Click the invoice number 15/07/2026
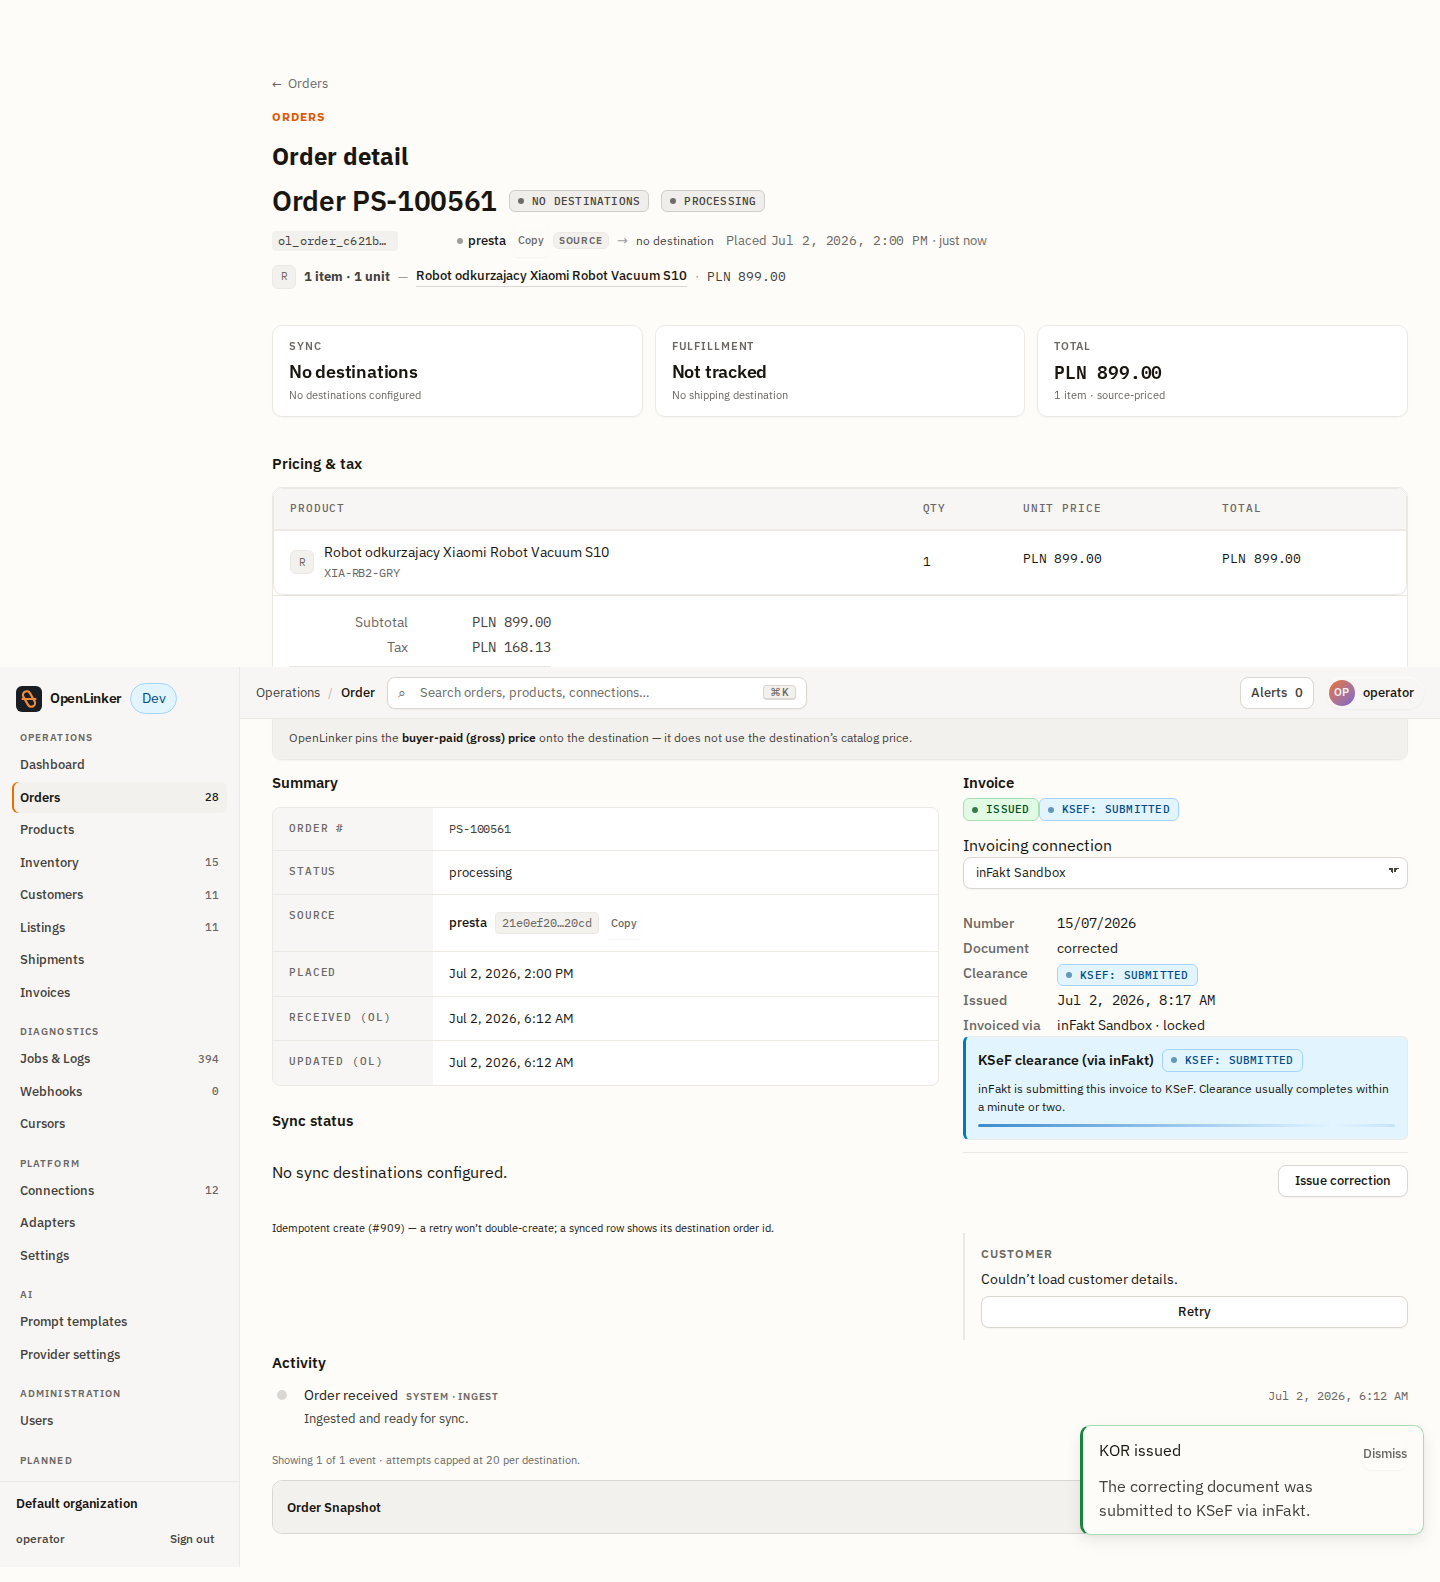Image resolution: width=1440 pixels, height=1582 pixels. tap(1096, 923)
